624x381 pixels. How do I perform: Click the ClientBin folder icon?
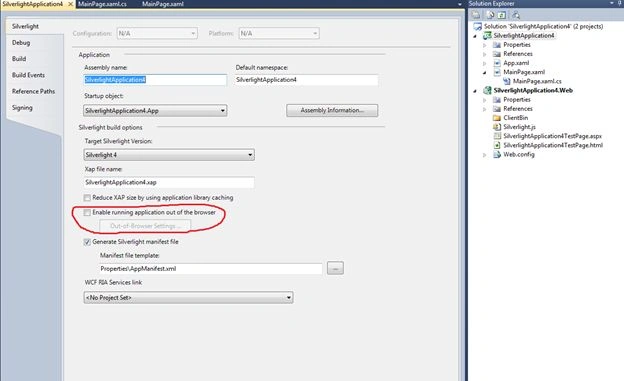coord(497,118)
